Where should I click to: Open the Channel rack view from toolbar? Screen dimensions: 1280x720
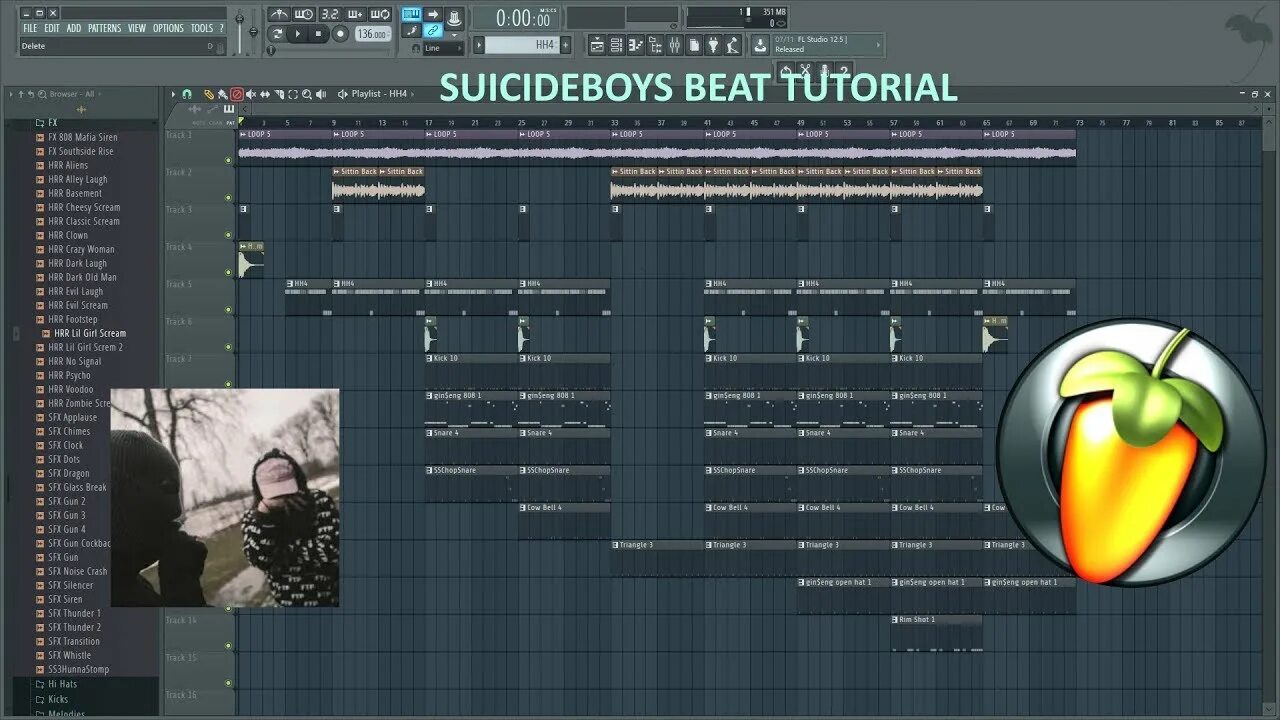[616, 45]
